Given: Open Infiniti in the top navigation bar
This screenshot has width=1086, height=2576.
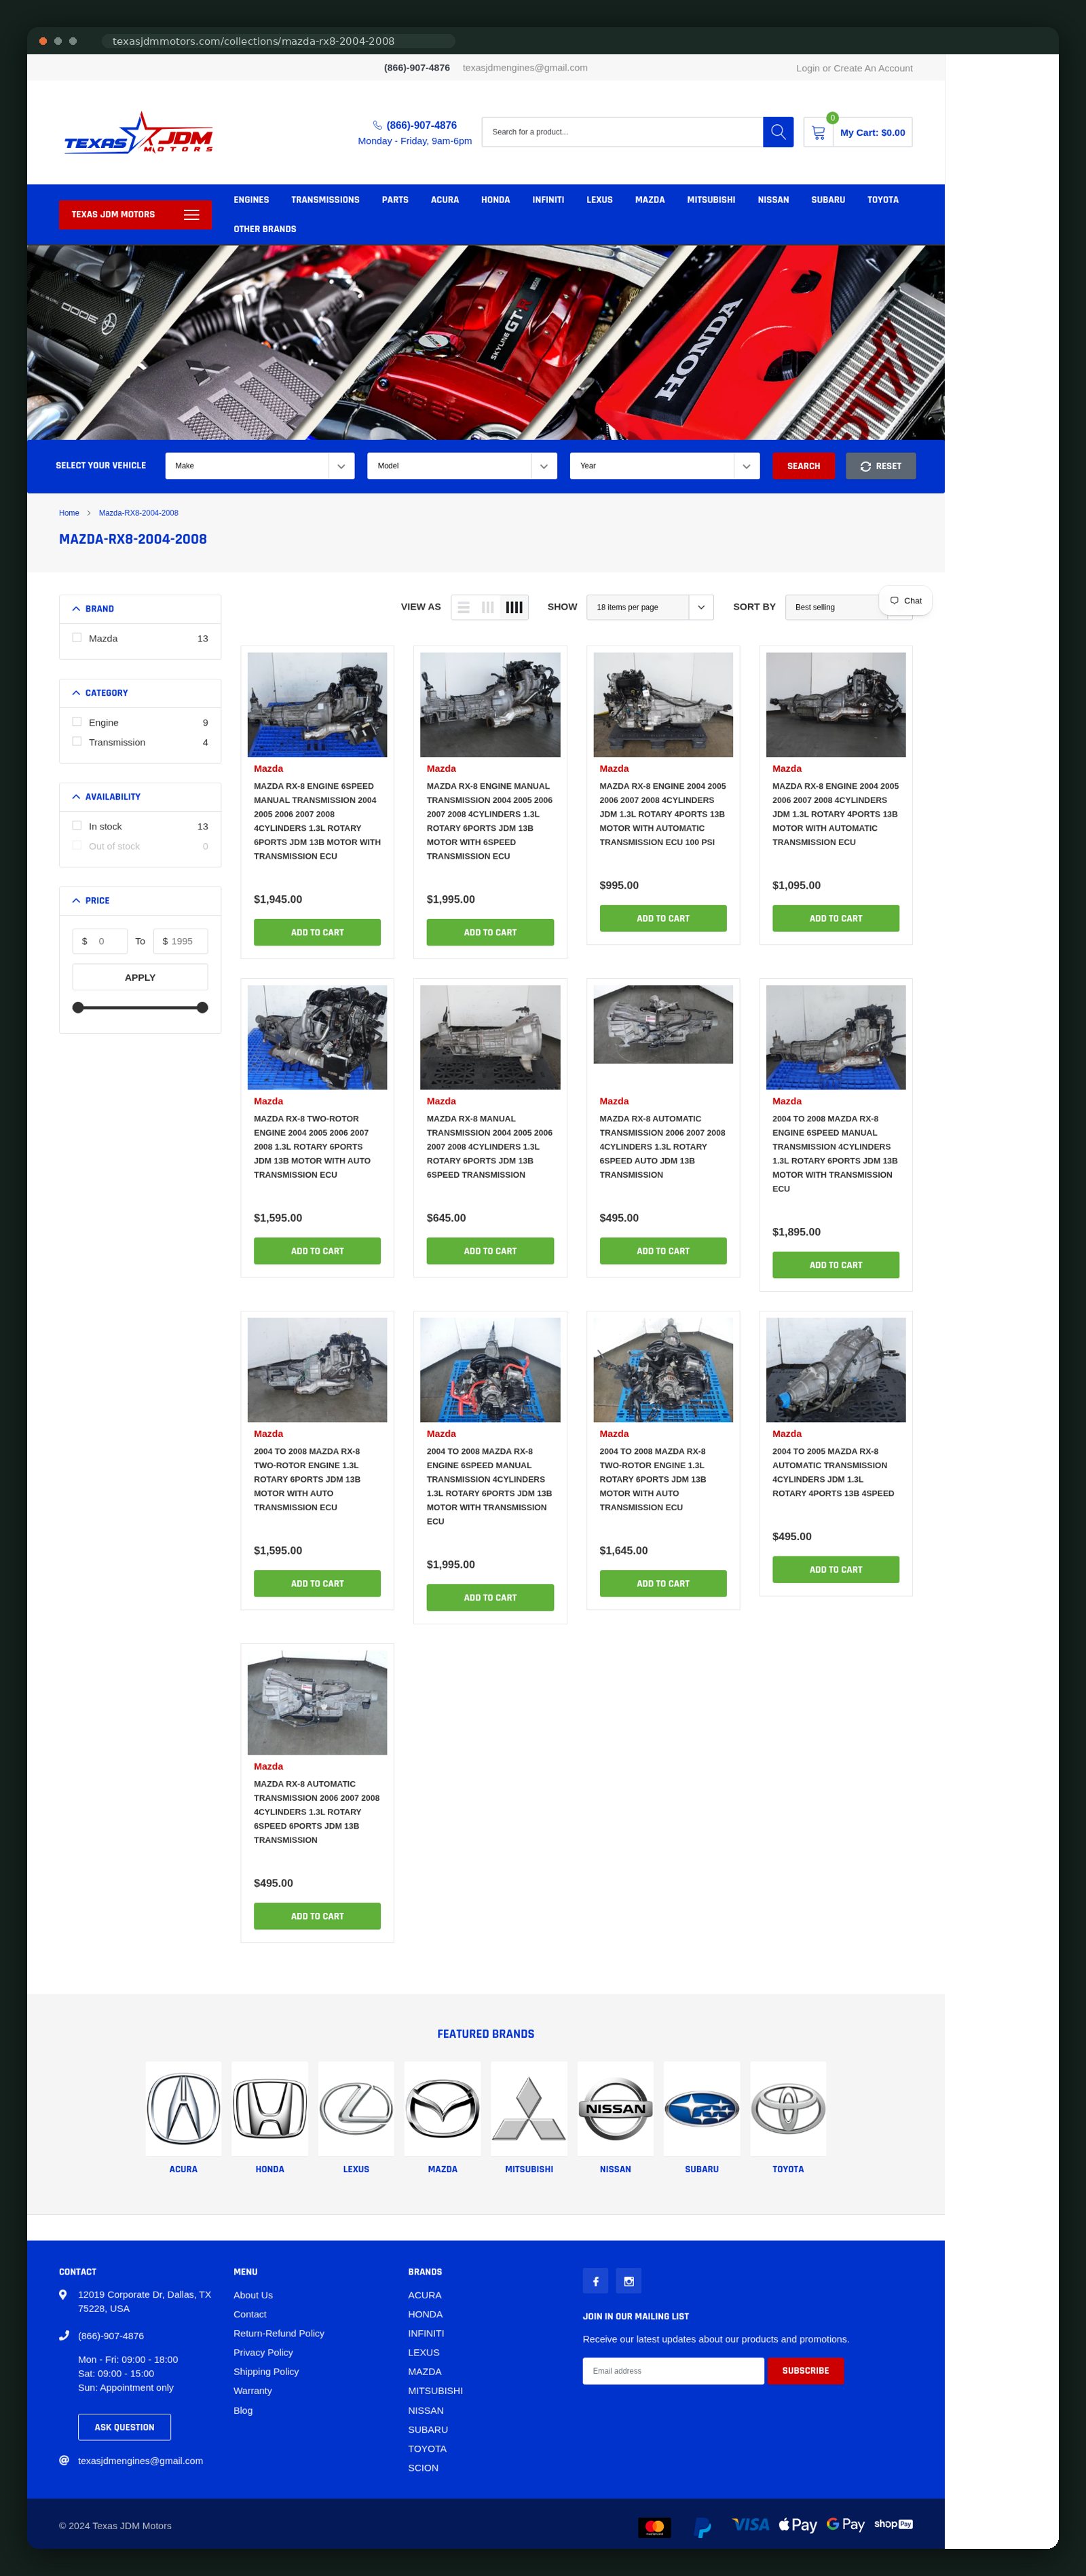Looking at the screenshot, I should coord(548,200).
